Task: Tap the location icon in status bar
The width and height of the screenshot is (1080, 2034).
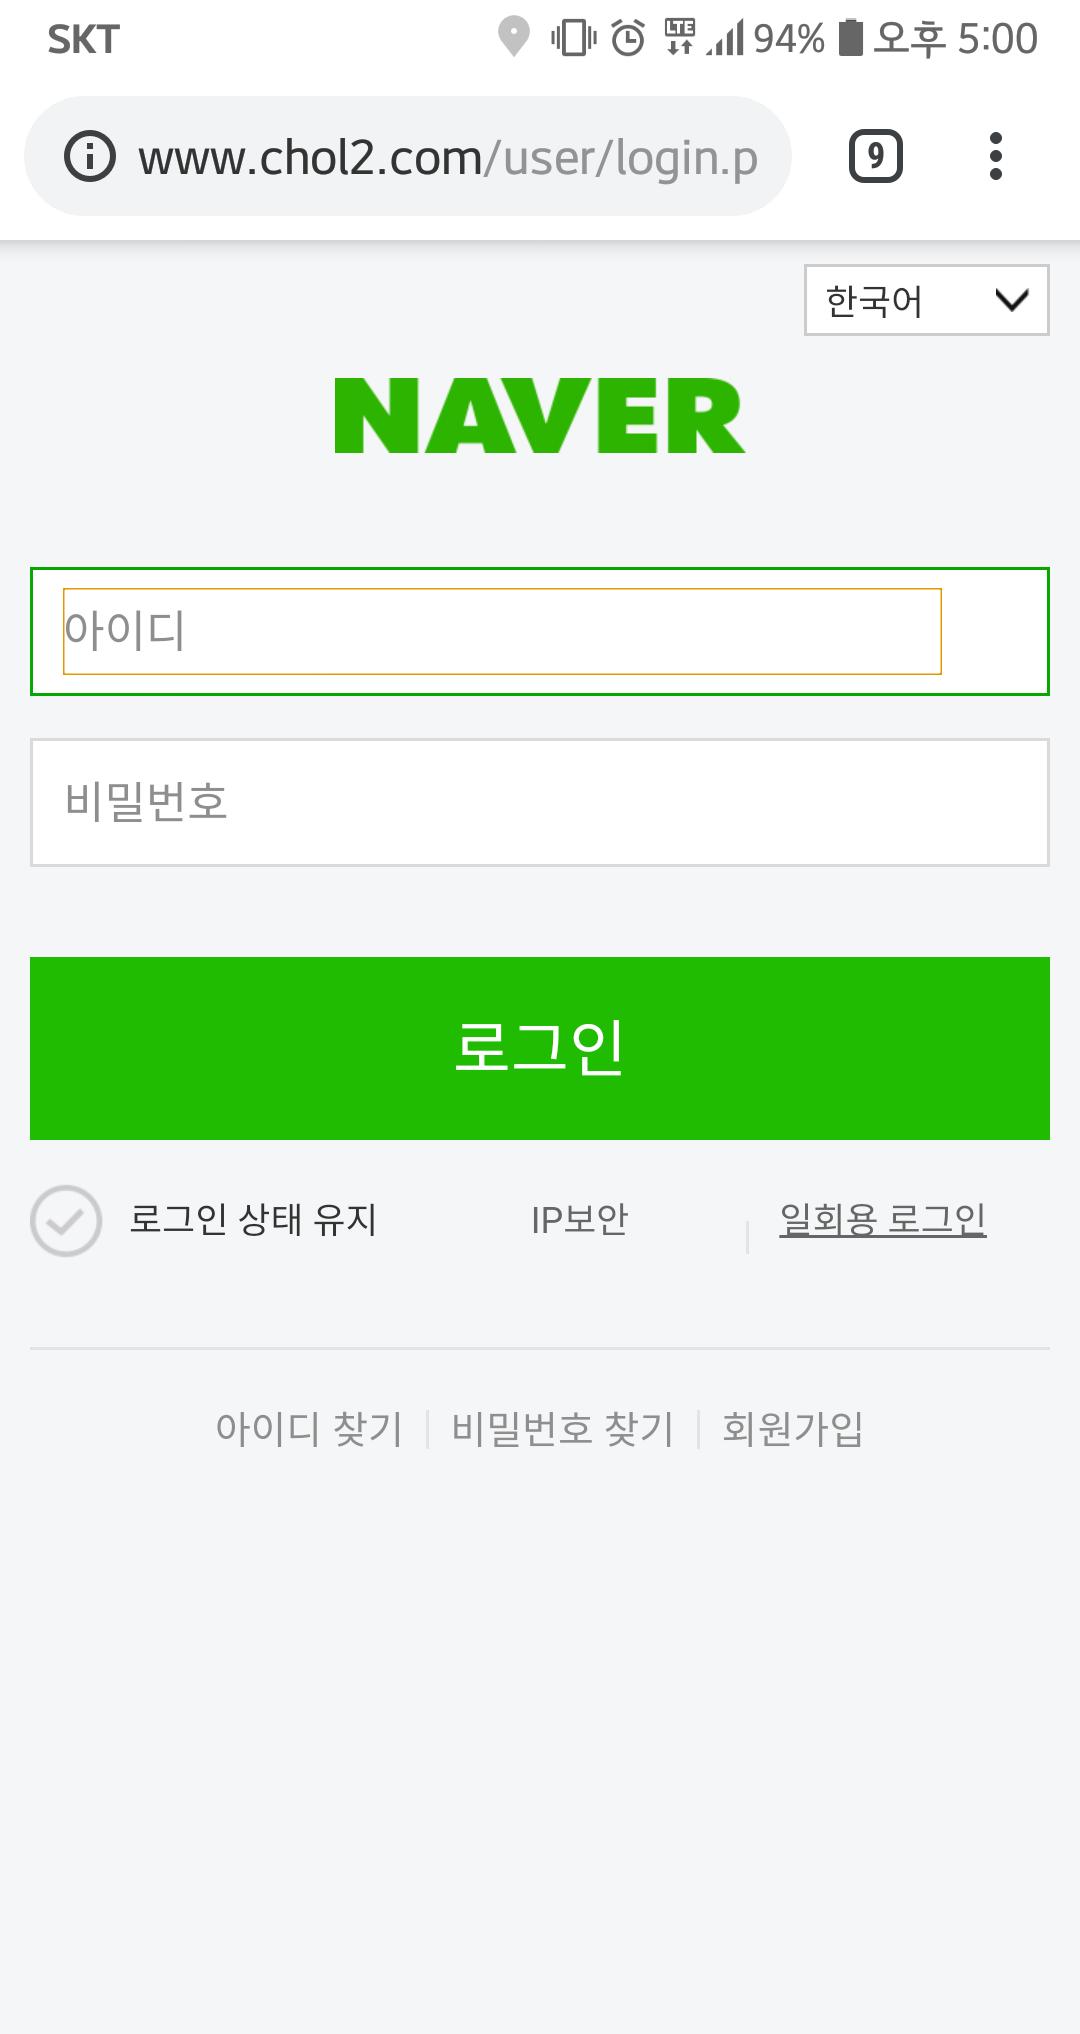Action: point(514,38)
